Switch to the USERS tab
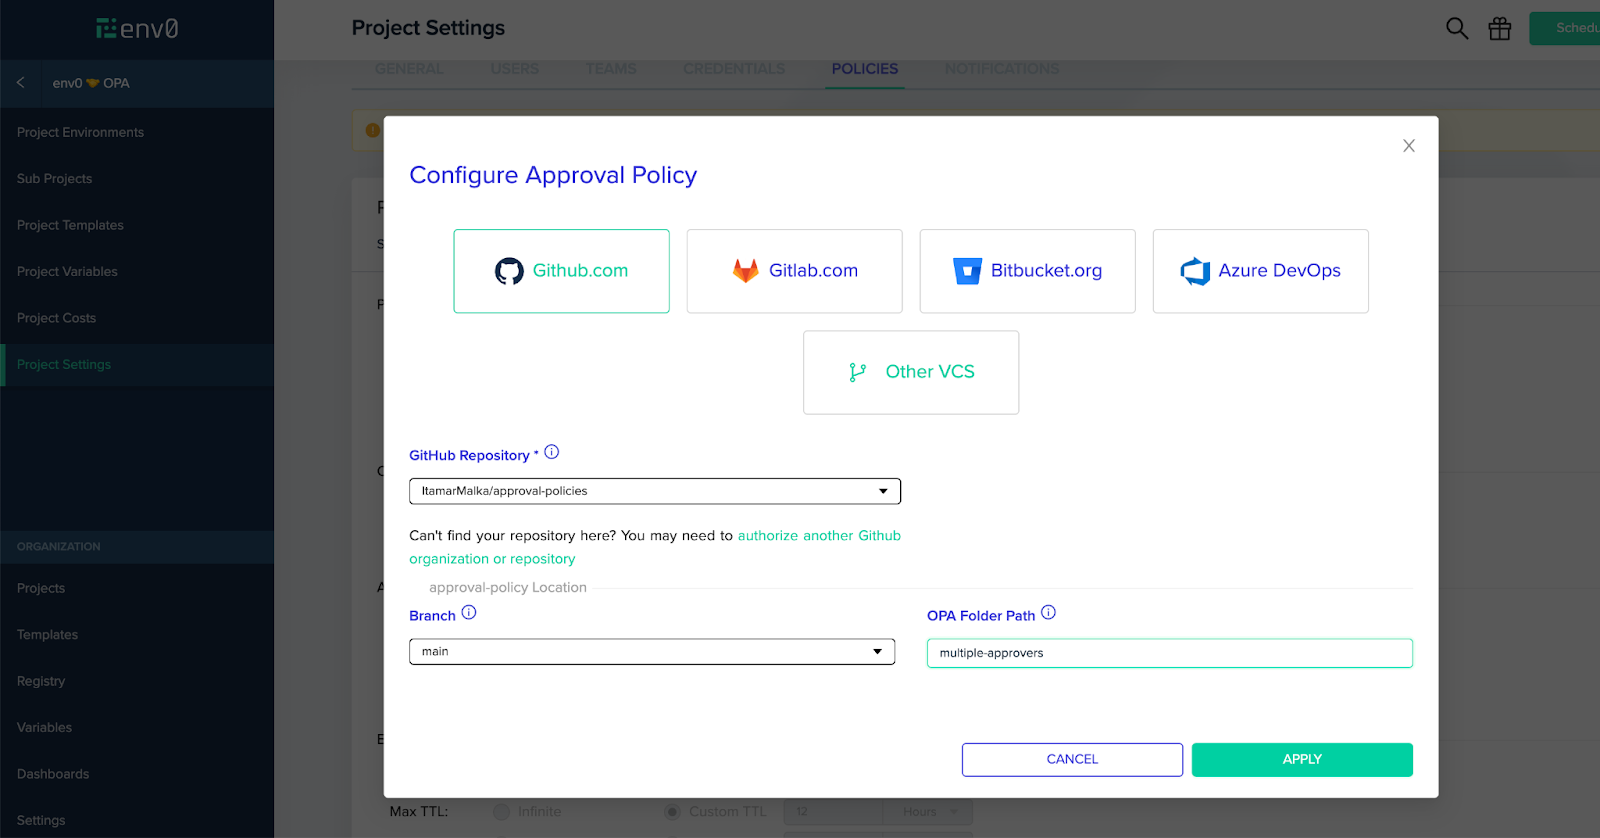This screenshot has height=838, width=1600. pos(515,69)
